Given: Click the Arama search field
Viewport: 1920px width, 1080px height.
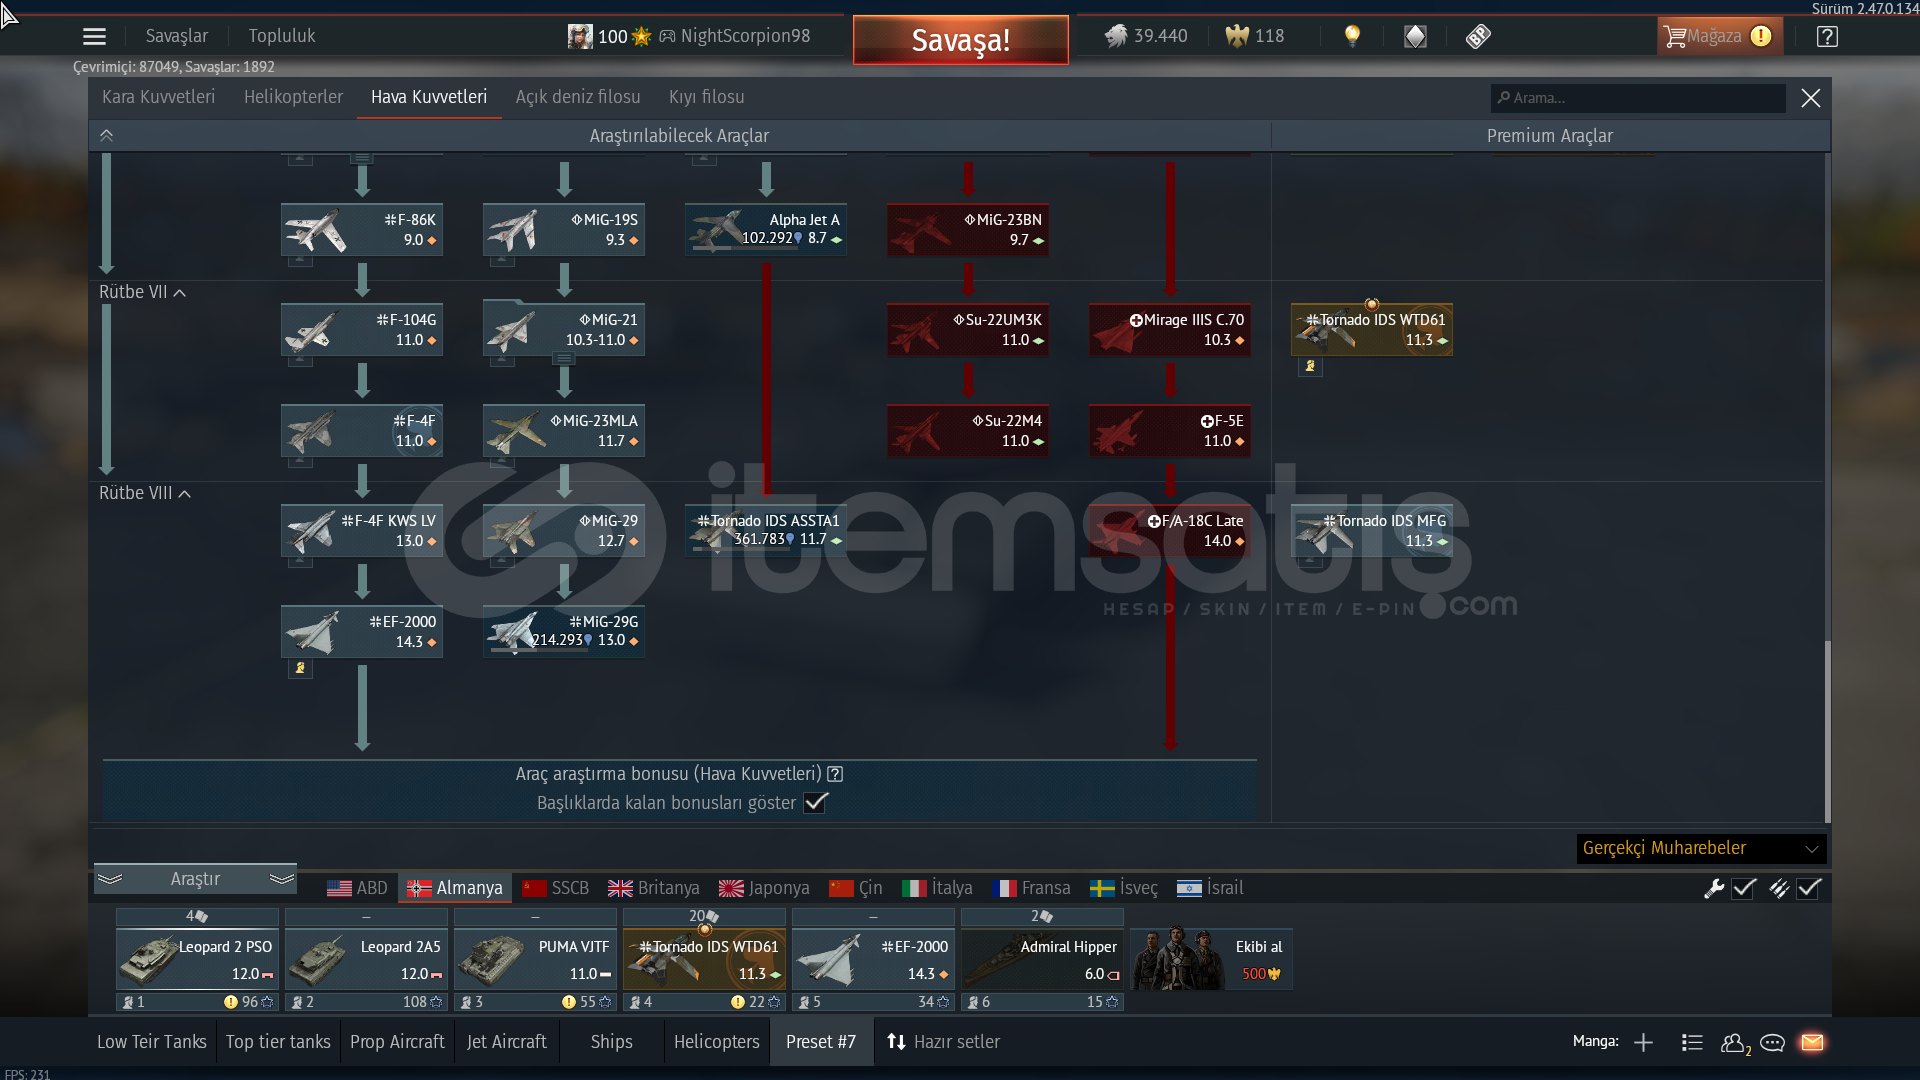Looking at the screenshot, I should pos(1638,98).
